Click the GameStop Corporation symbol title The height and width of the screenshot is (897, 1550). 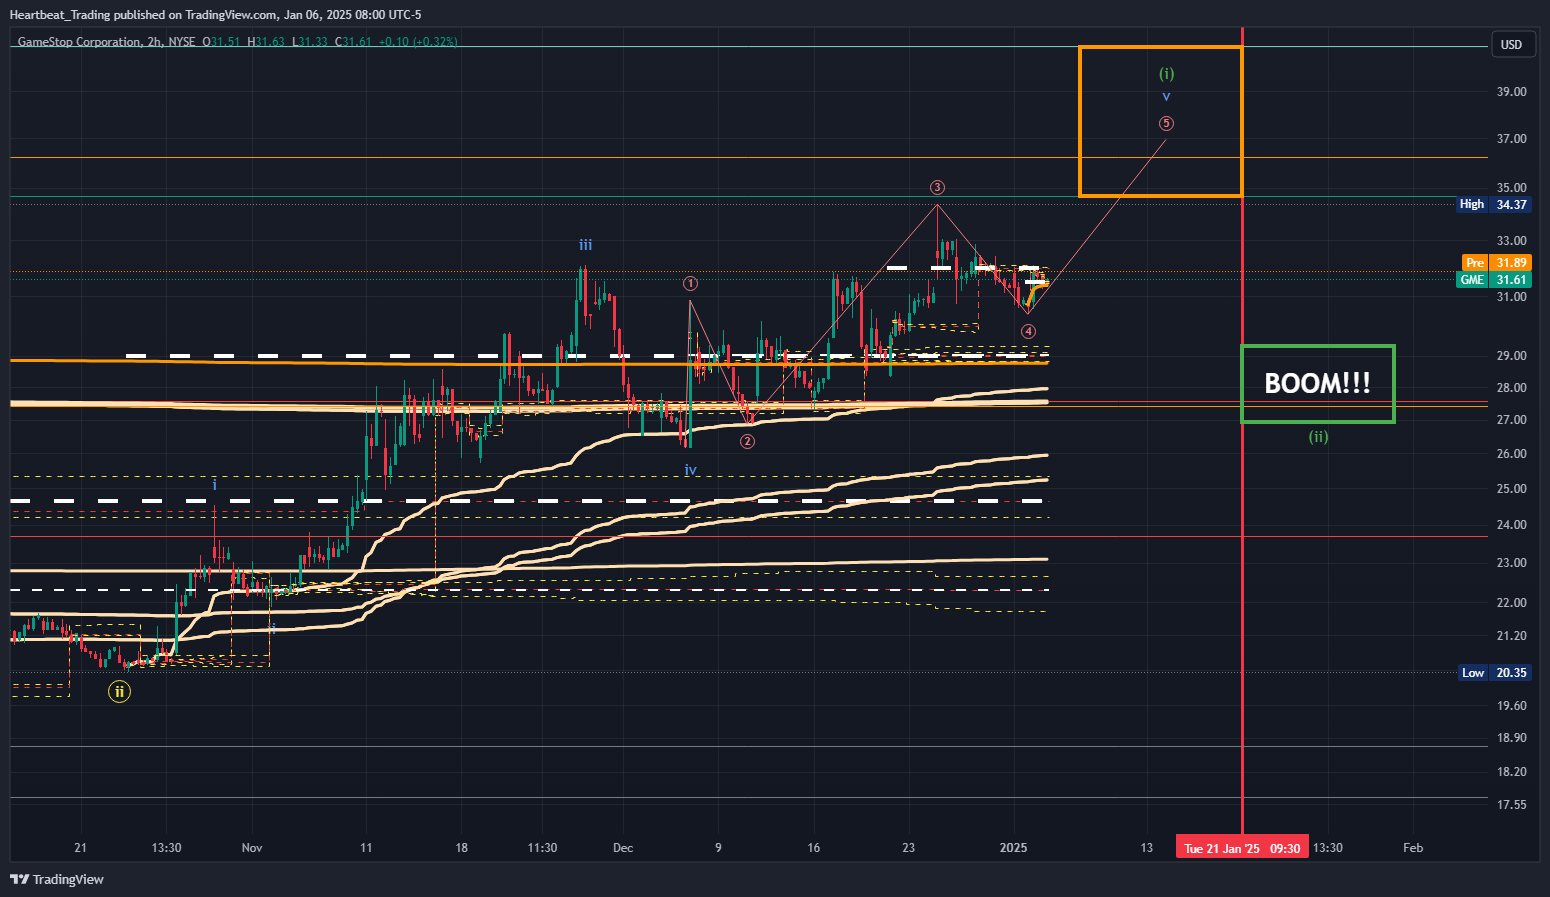point(79,42)
